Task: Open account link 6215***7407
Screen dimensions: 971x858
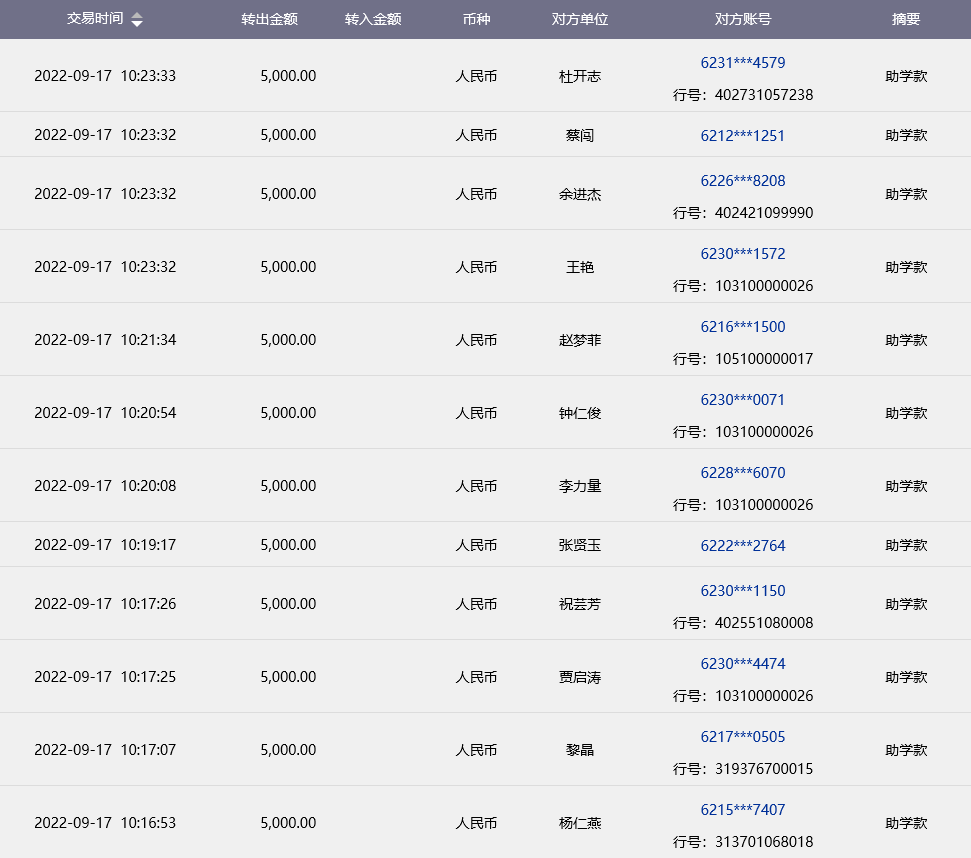Action: pyautogui.click(x=742, y=810)
